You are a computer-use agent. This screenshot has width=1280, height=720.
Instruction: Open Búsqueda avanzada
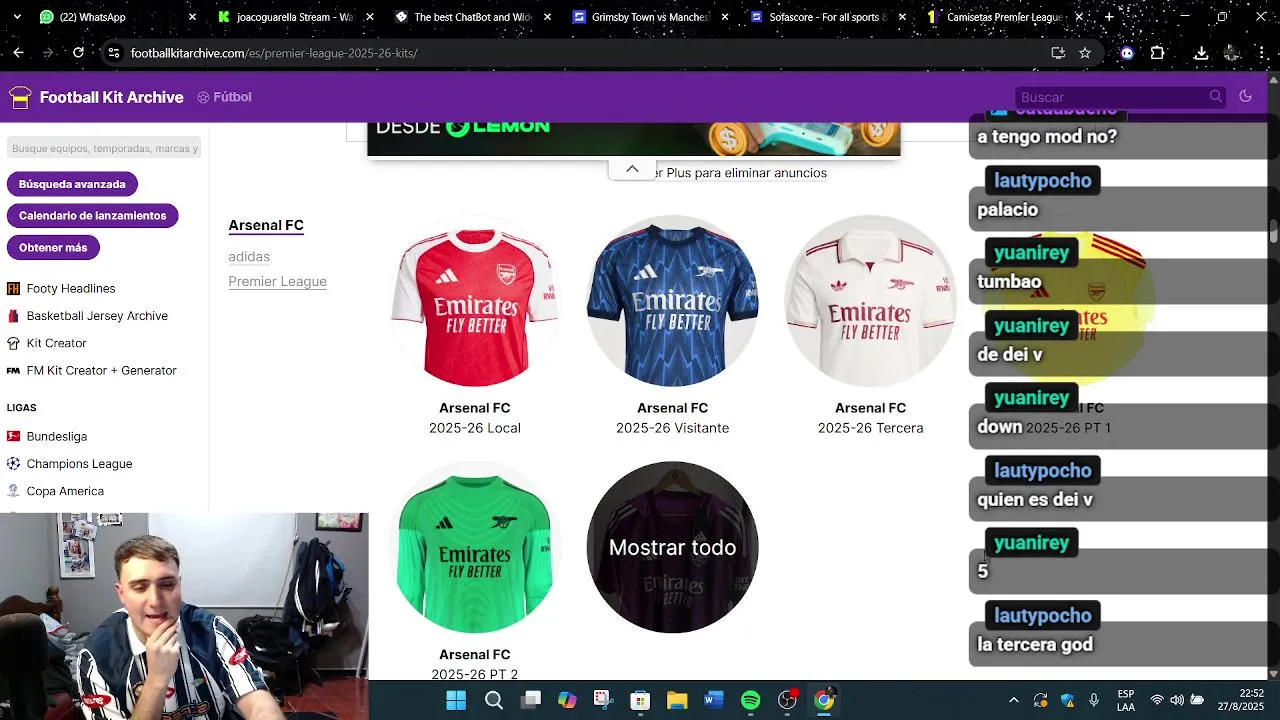(x=72, y=184)
